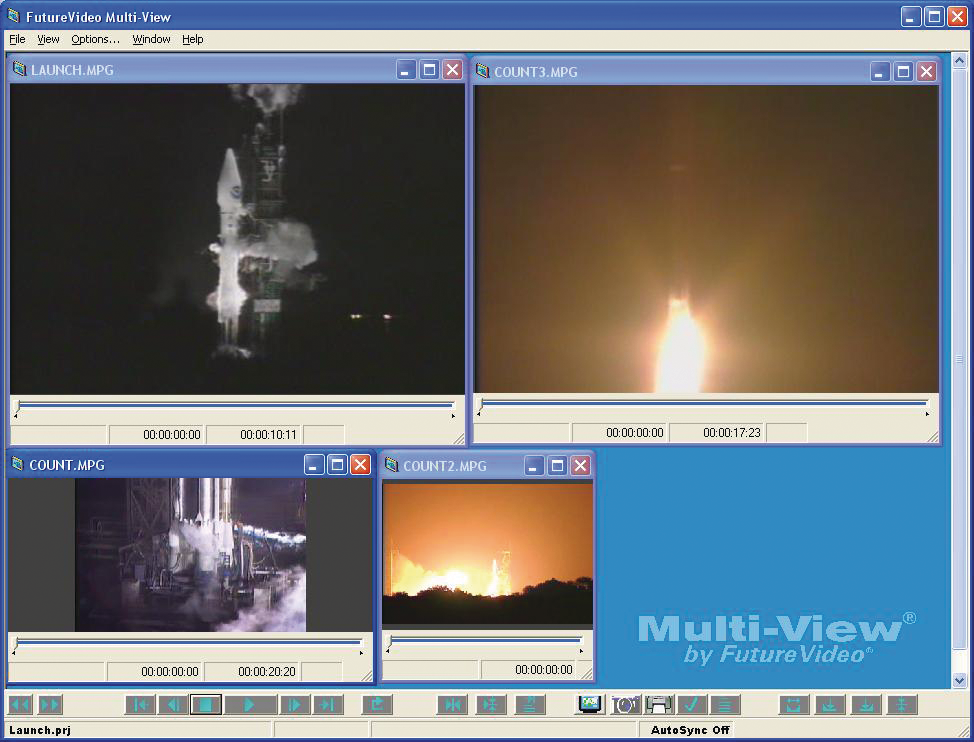Open the File menu

[16, 39]
